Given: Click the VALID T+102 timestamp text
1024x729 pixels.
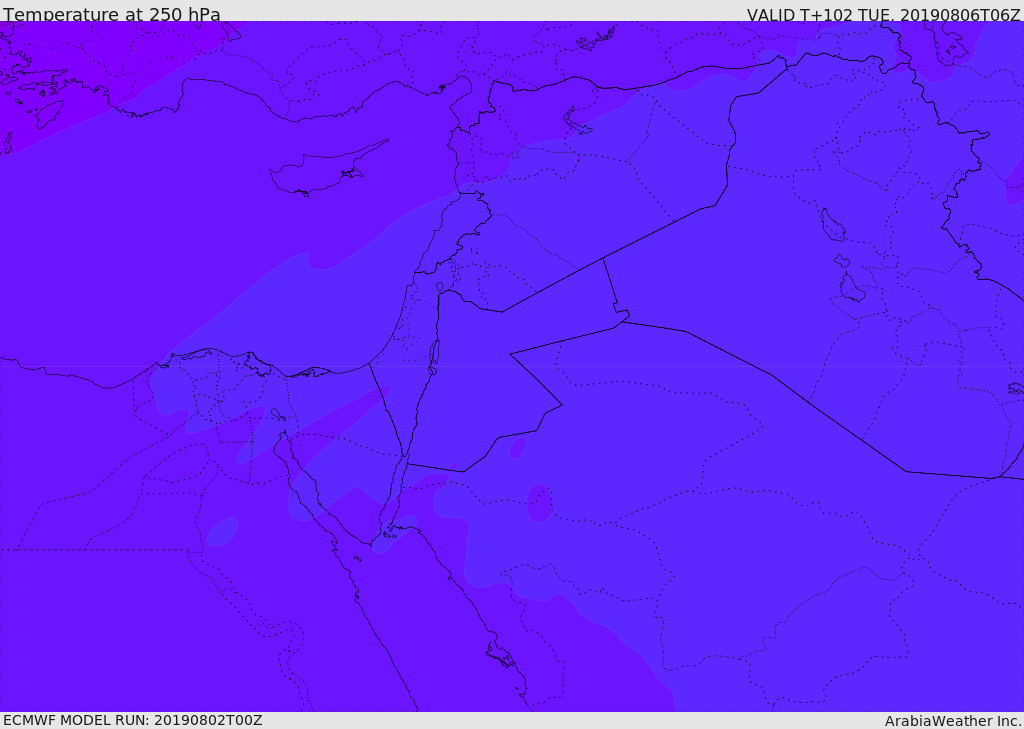Looking at the screenshot, I should [x=884, y=14].
